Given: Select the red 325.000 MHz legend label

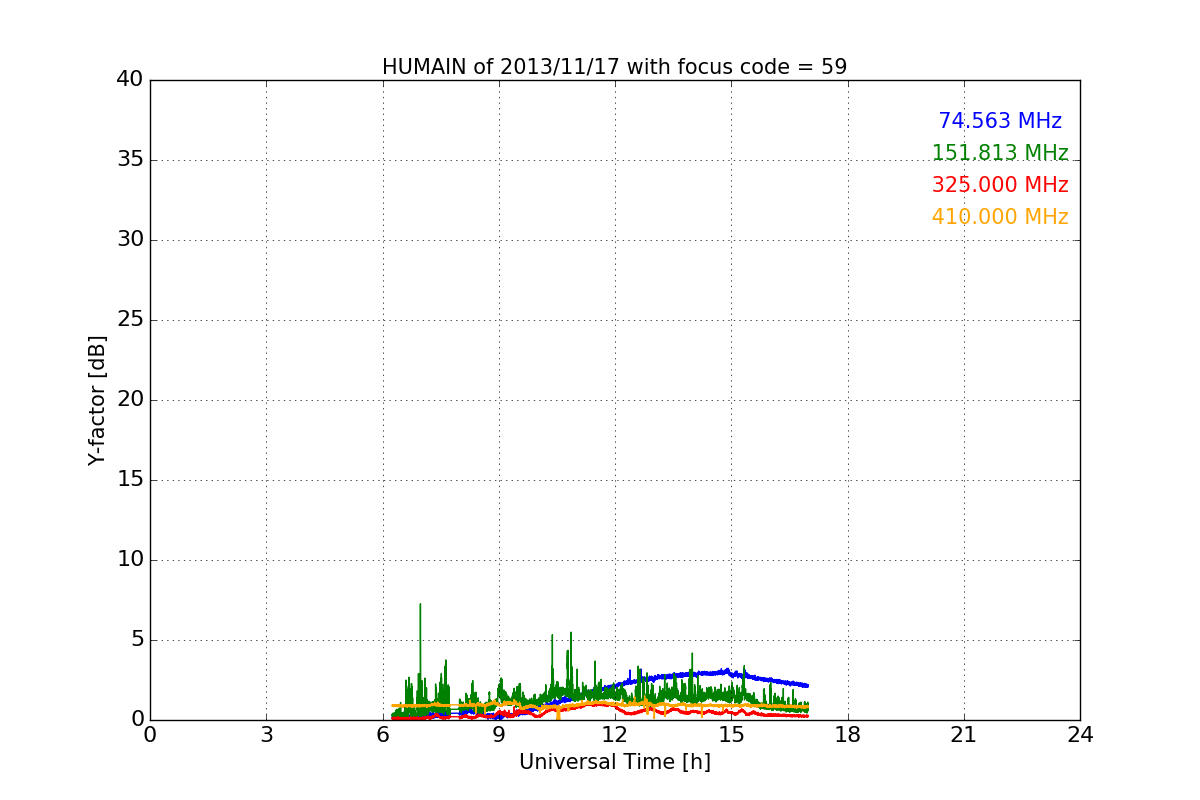Looking at the screenshot, I should coord(1000,185).
